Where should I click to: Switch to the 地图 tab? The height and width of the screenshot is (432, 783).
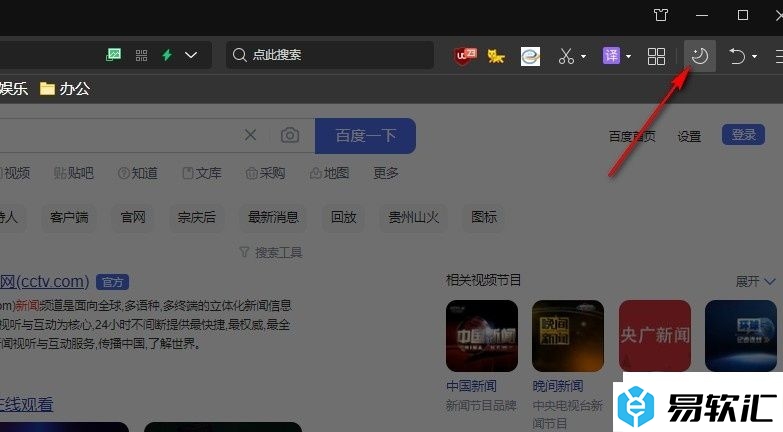329,173
